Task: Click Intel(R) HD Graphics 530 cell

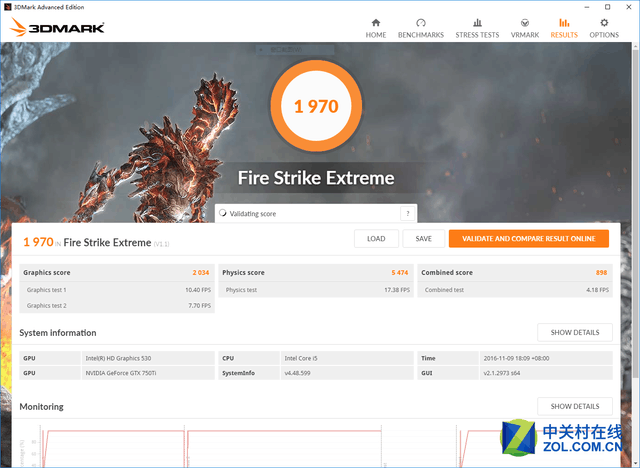Action: [x=148, y=358]
